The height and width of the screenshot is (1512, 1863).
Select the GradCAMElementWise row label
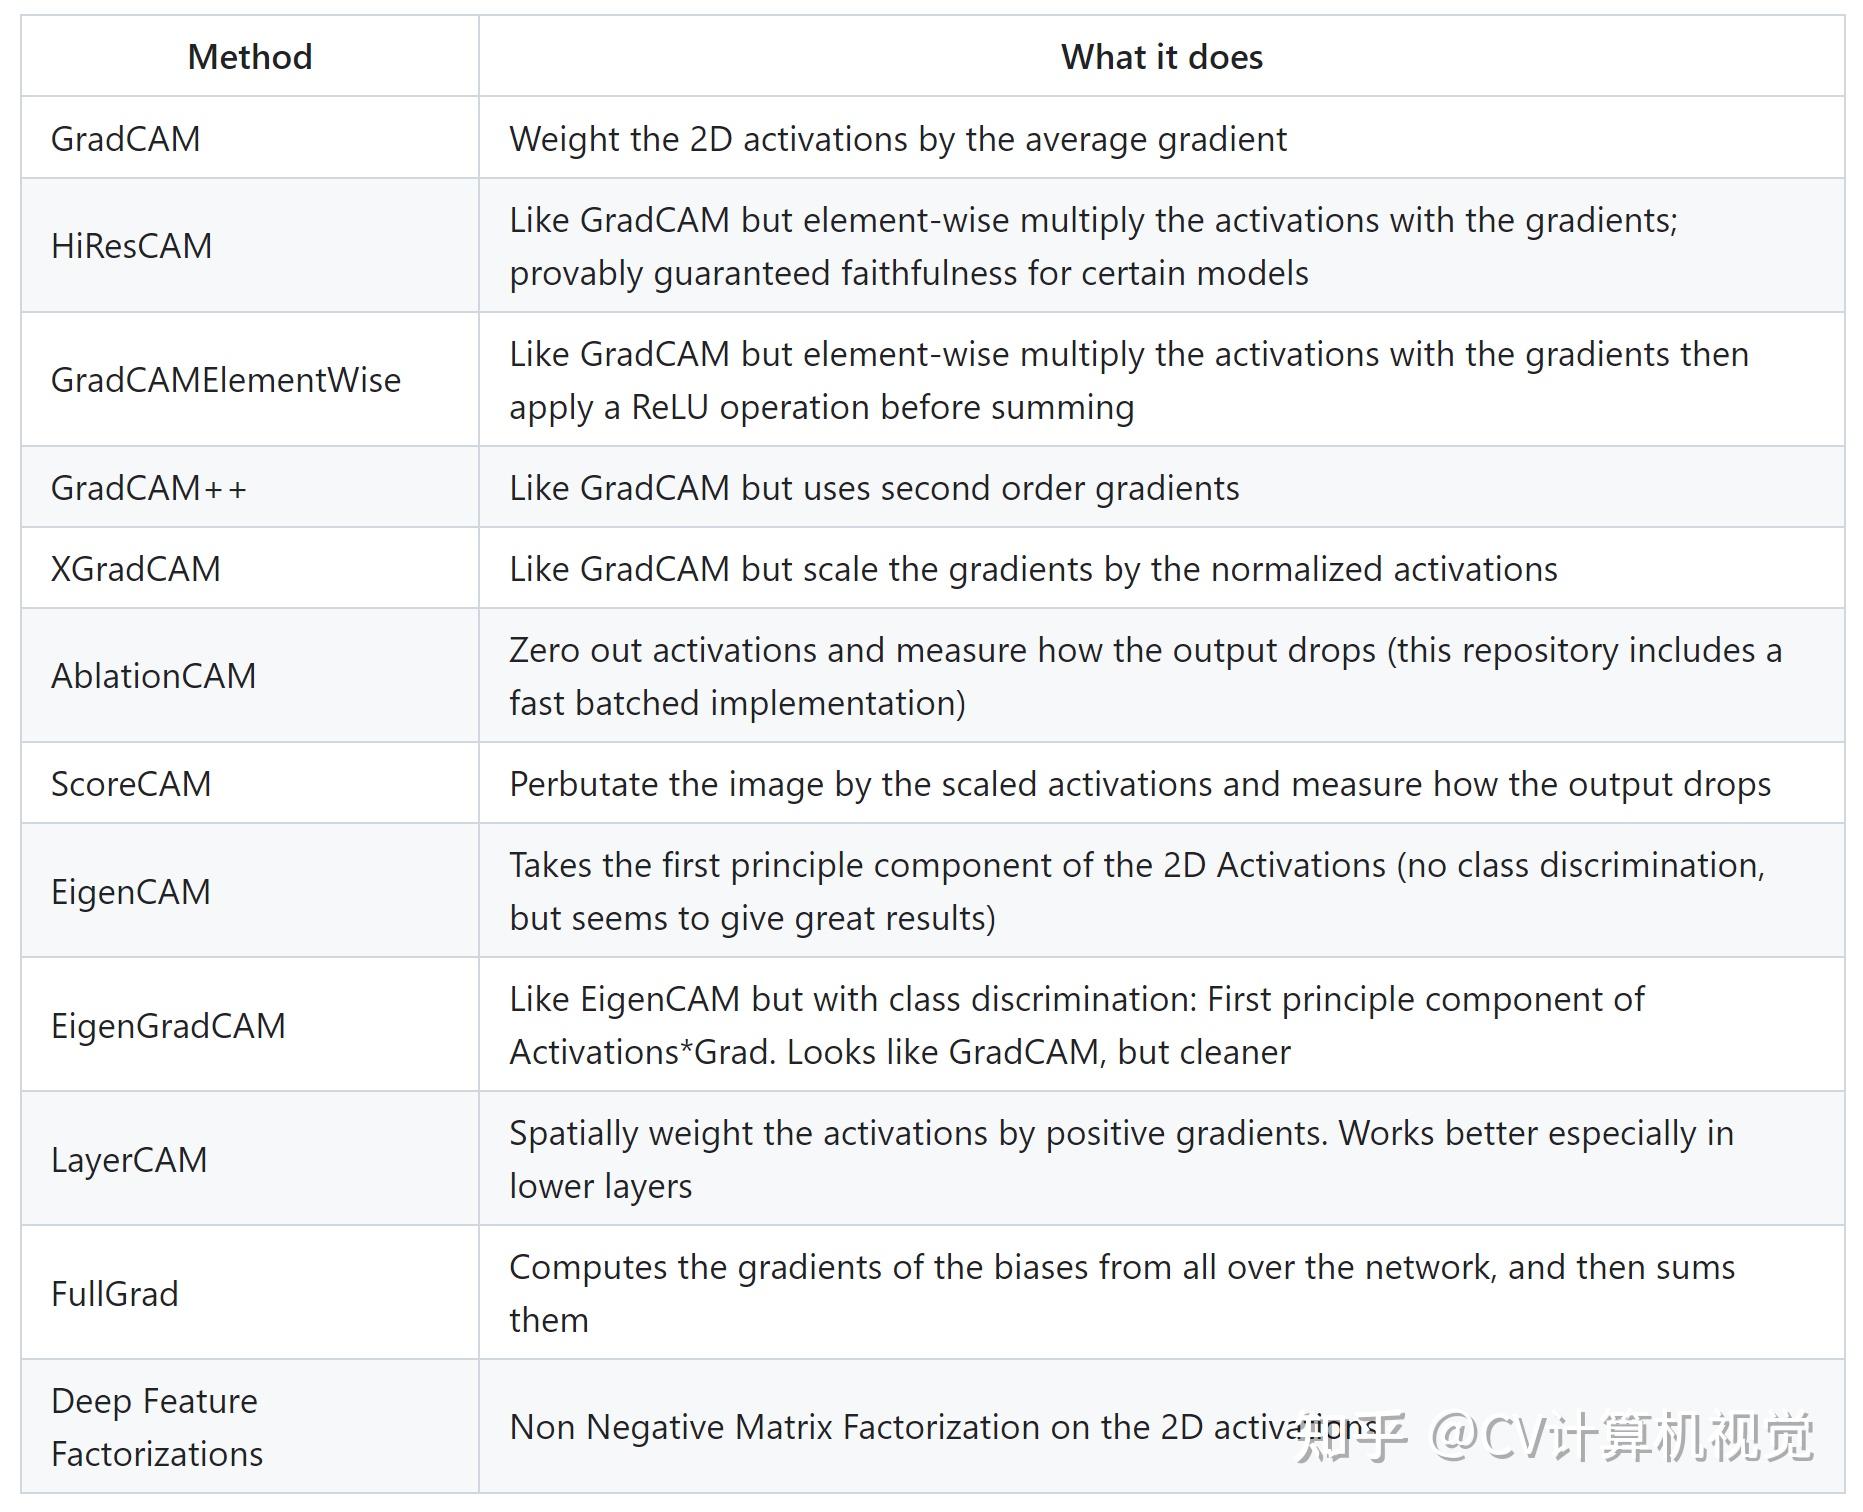click(226, 380)
